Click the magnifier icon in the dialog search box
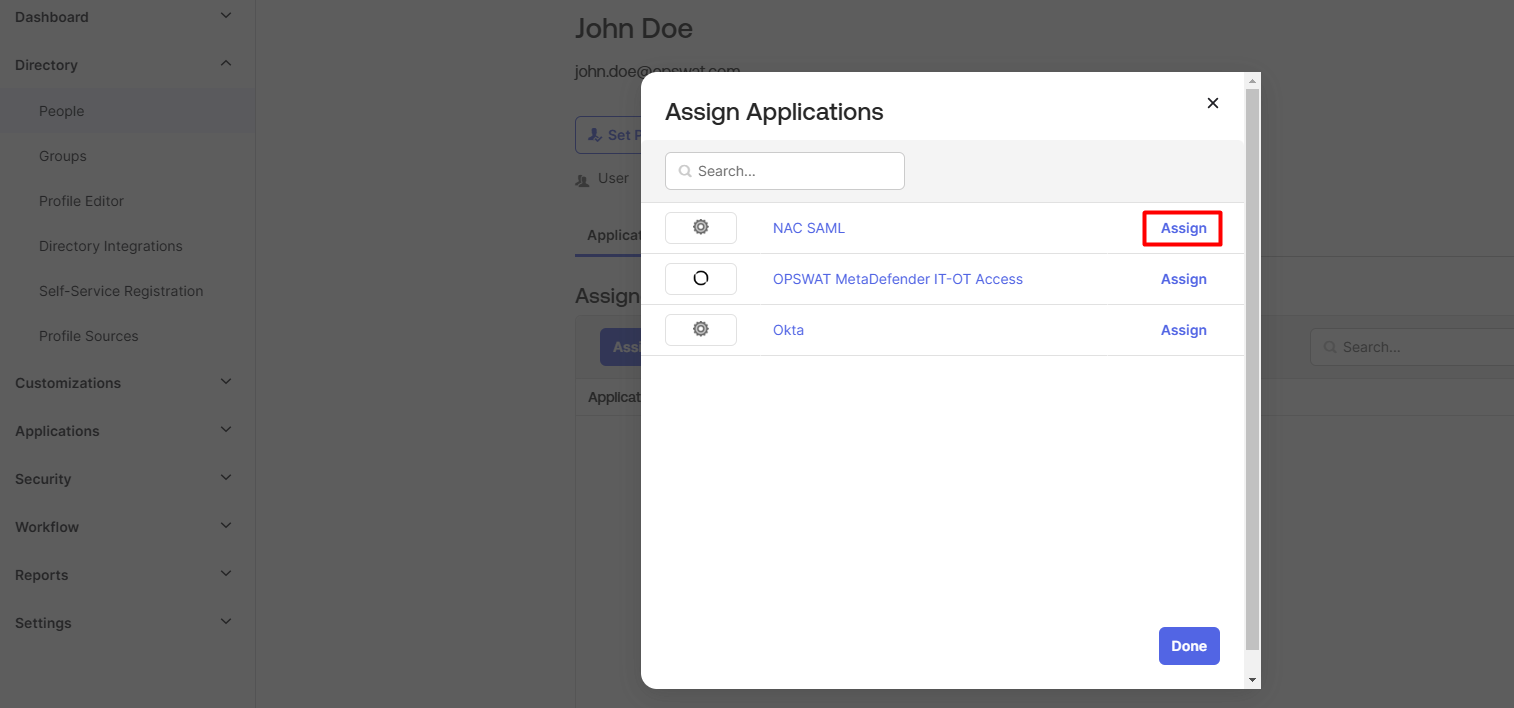This screenshot has width=1514, height=708. (685, 171)
